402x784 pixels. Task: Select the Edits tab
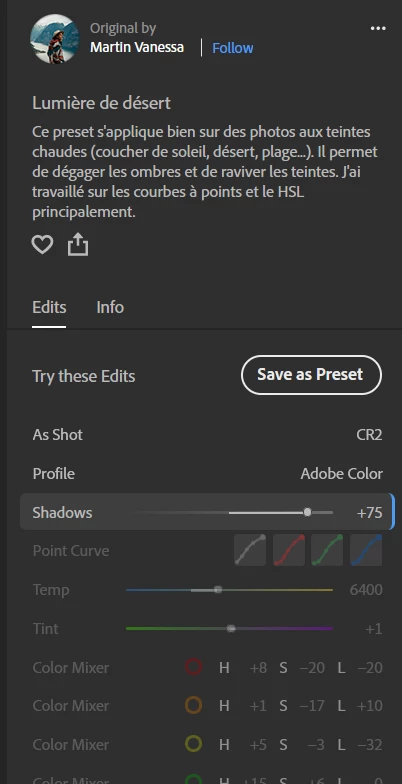coord(49,306)
